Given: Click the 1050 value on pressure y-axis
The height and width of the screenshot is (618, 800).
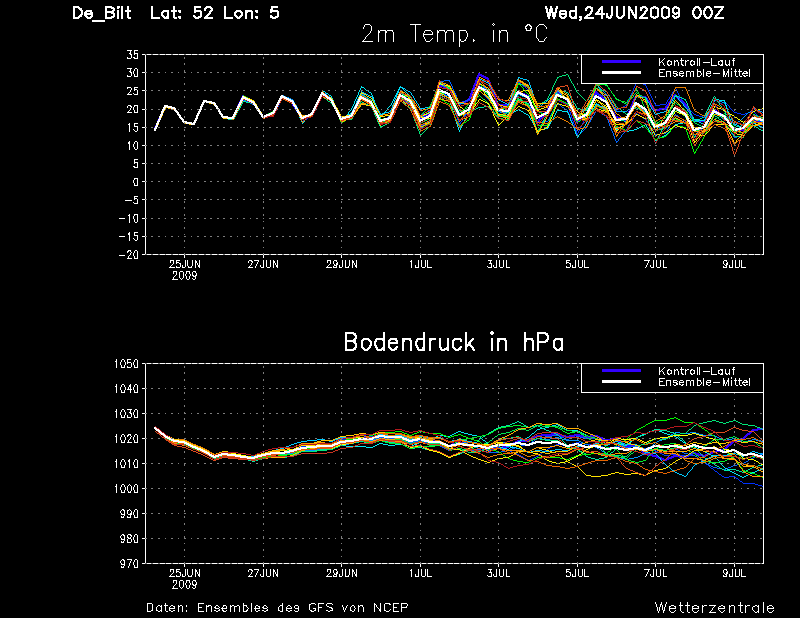Looking at the screenshot, I should tap(126, 364).
